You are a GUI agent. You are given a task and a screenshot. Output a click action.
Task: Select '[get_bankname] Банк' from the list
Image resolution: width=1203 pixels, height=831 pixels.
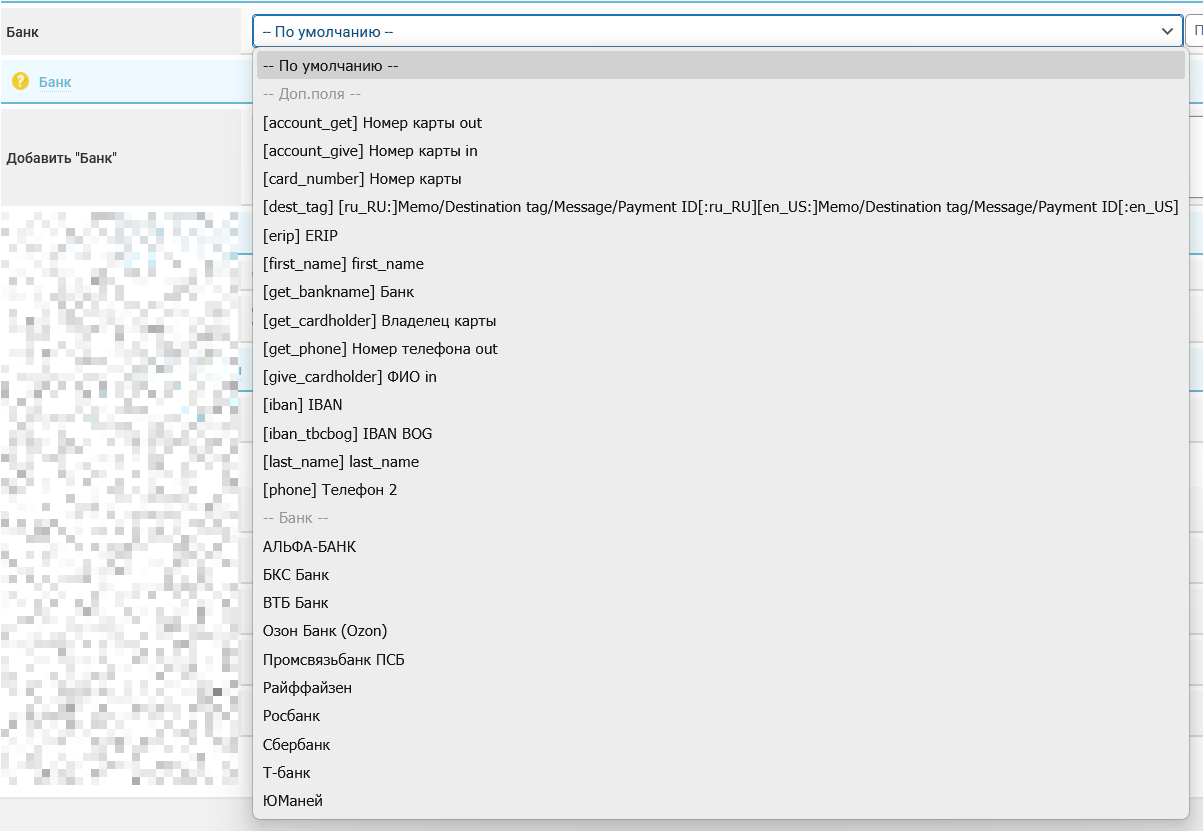click(x=338, y=292)
